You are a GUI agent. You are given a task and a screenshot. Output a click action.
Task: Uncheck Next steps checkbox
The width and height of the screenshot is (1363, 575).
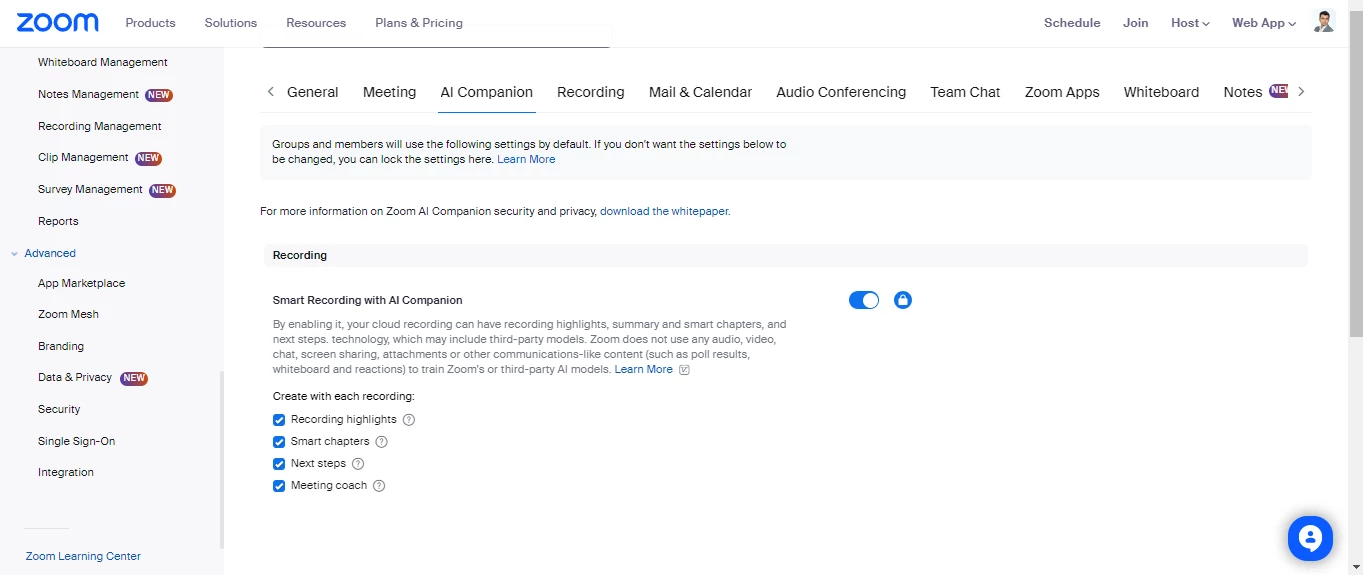(279, 464)
